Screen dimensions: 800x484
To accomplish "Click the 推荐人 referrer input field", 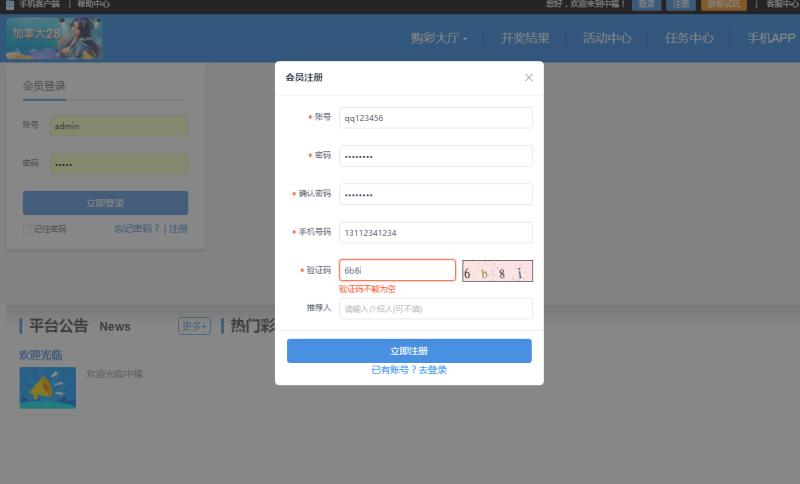I will [x=436, y=309].
